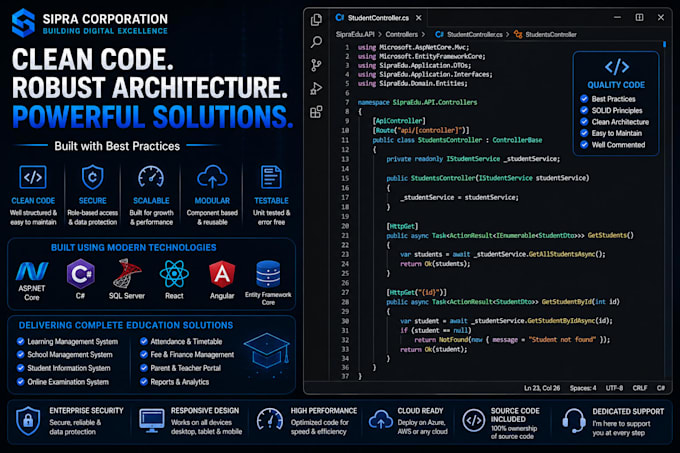Click the GetStudents method name

[607, 235]
